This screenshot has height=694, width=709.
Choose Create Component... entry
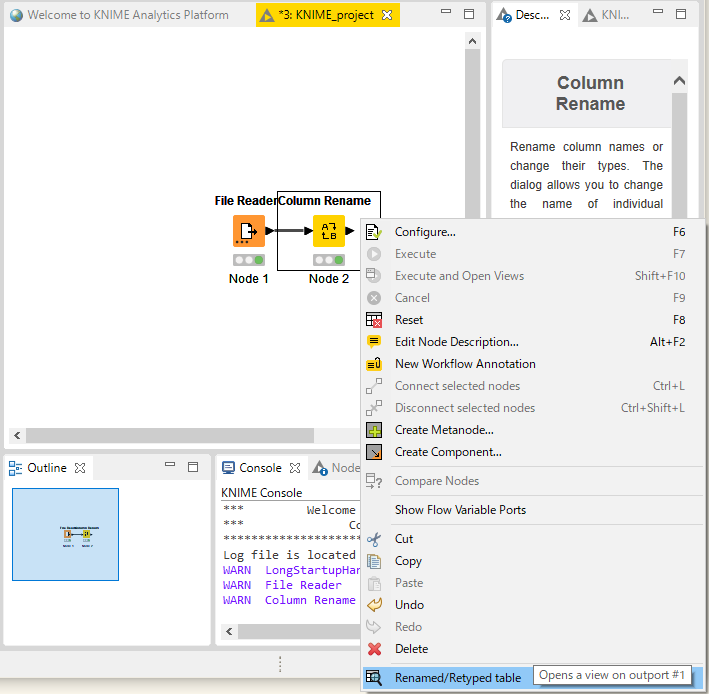pos(534,452)
